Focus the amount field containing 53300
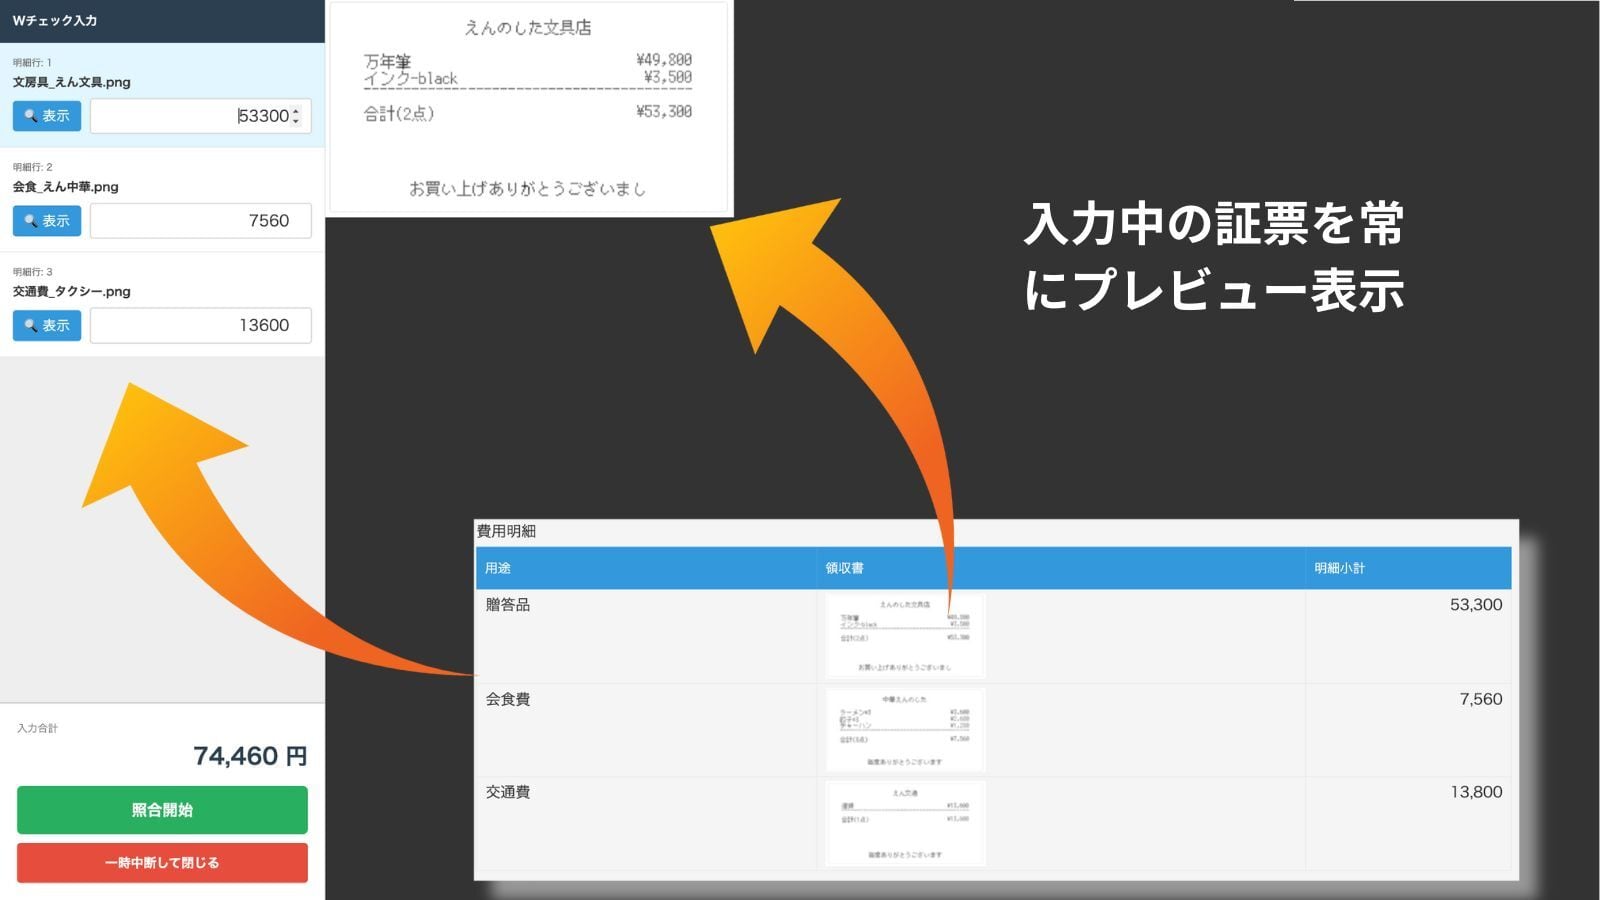Screen dimensions: 1600x900 coord(190,116)
